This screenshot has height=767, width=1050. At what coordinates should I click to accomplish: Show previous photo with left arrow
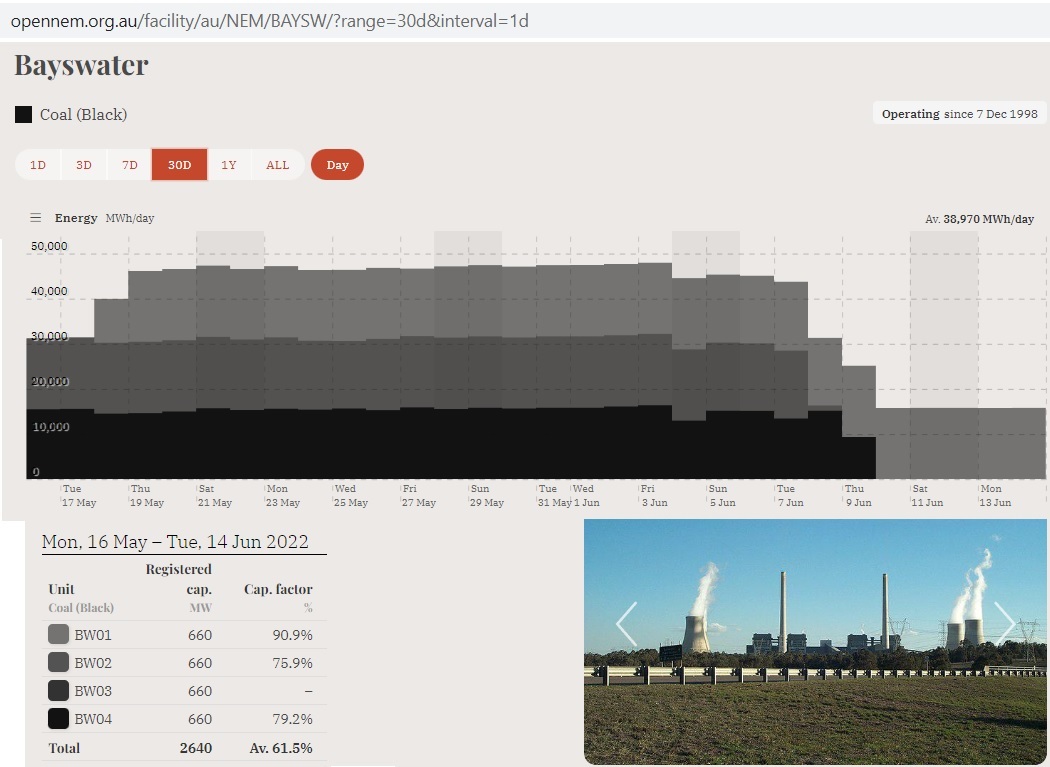click(627, 624)
